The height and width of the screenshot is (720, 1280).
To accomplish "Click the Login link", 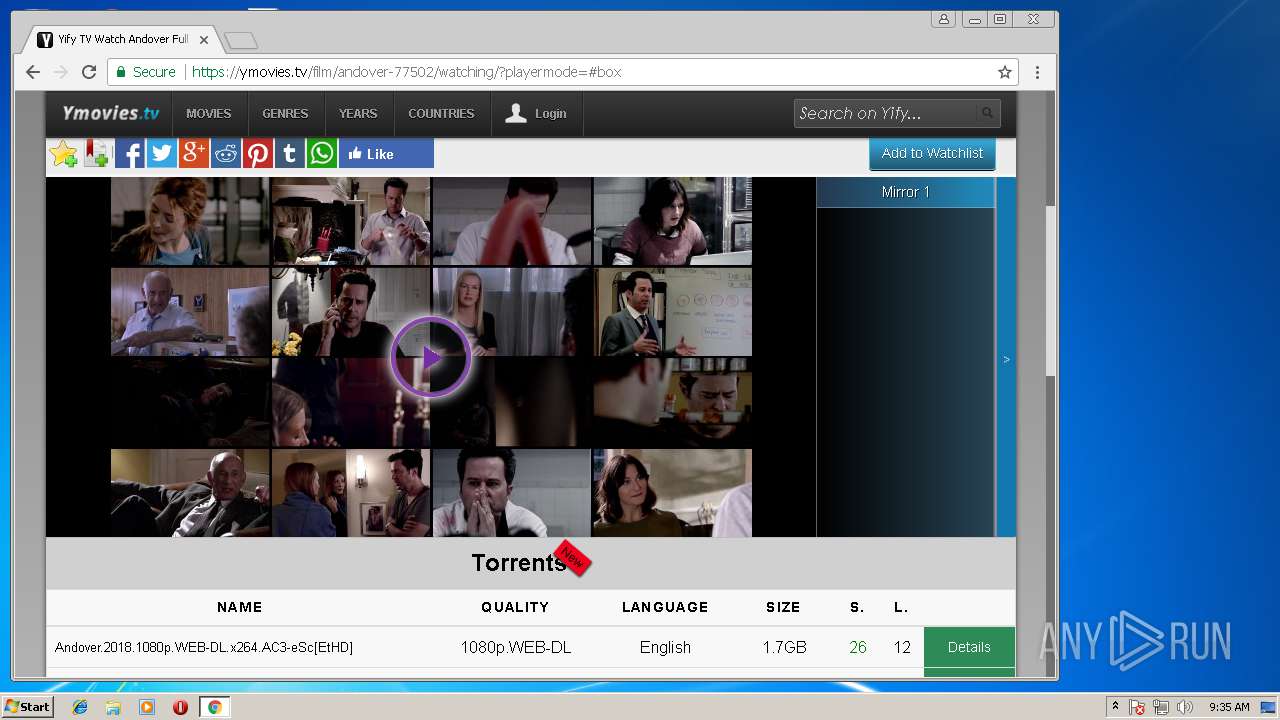I will pyautogui.click(x=536, y=113).
